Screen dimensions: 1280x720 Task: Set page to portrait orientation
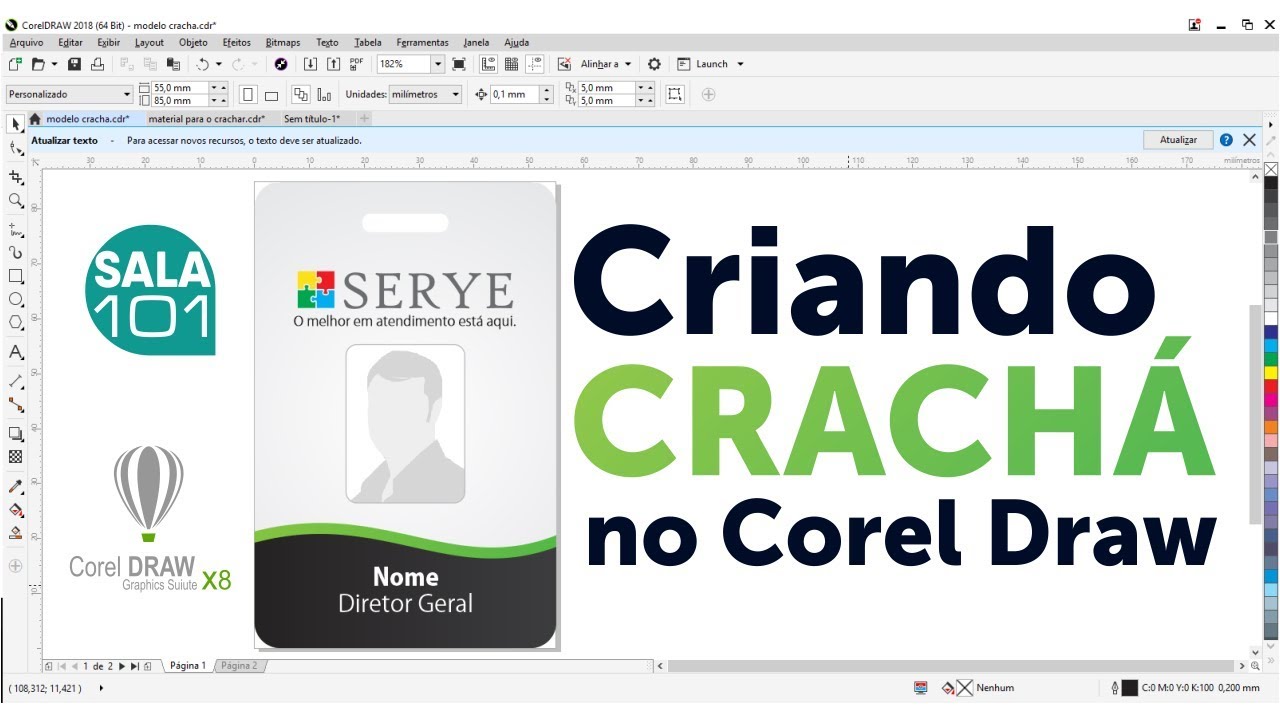tap(248, 94)
